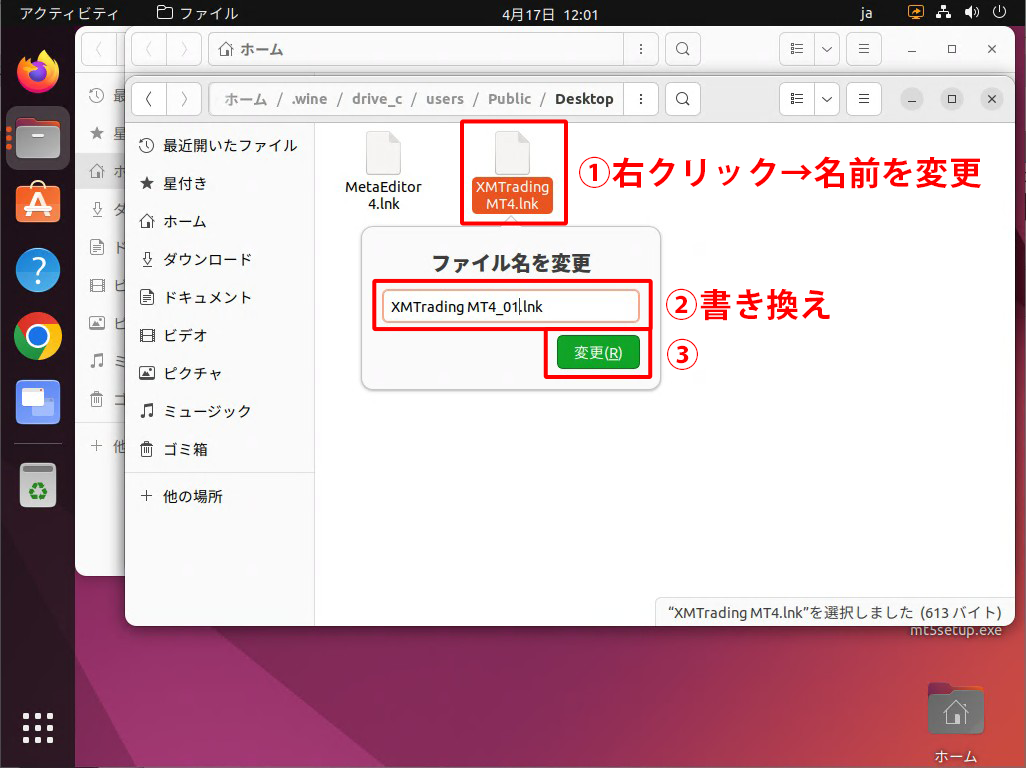Launch Firefox from the dock
The width and height of the screenshot is (1026, 768).
pyautogui.click(x=38, y=71)
